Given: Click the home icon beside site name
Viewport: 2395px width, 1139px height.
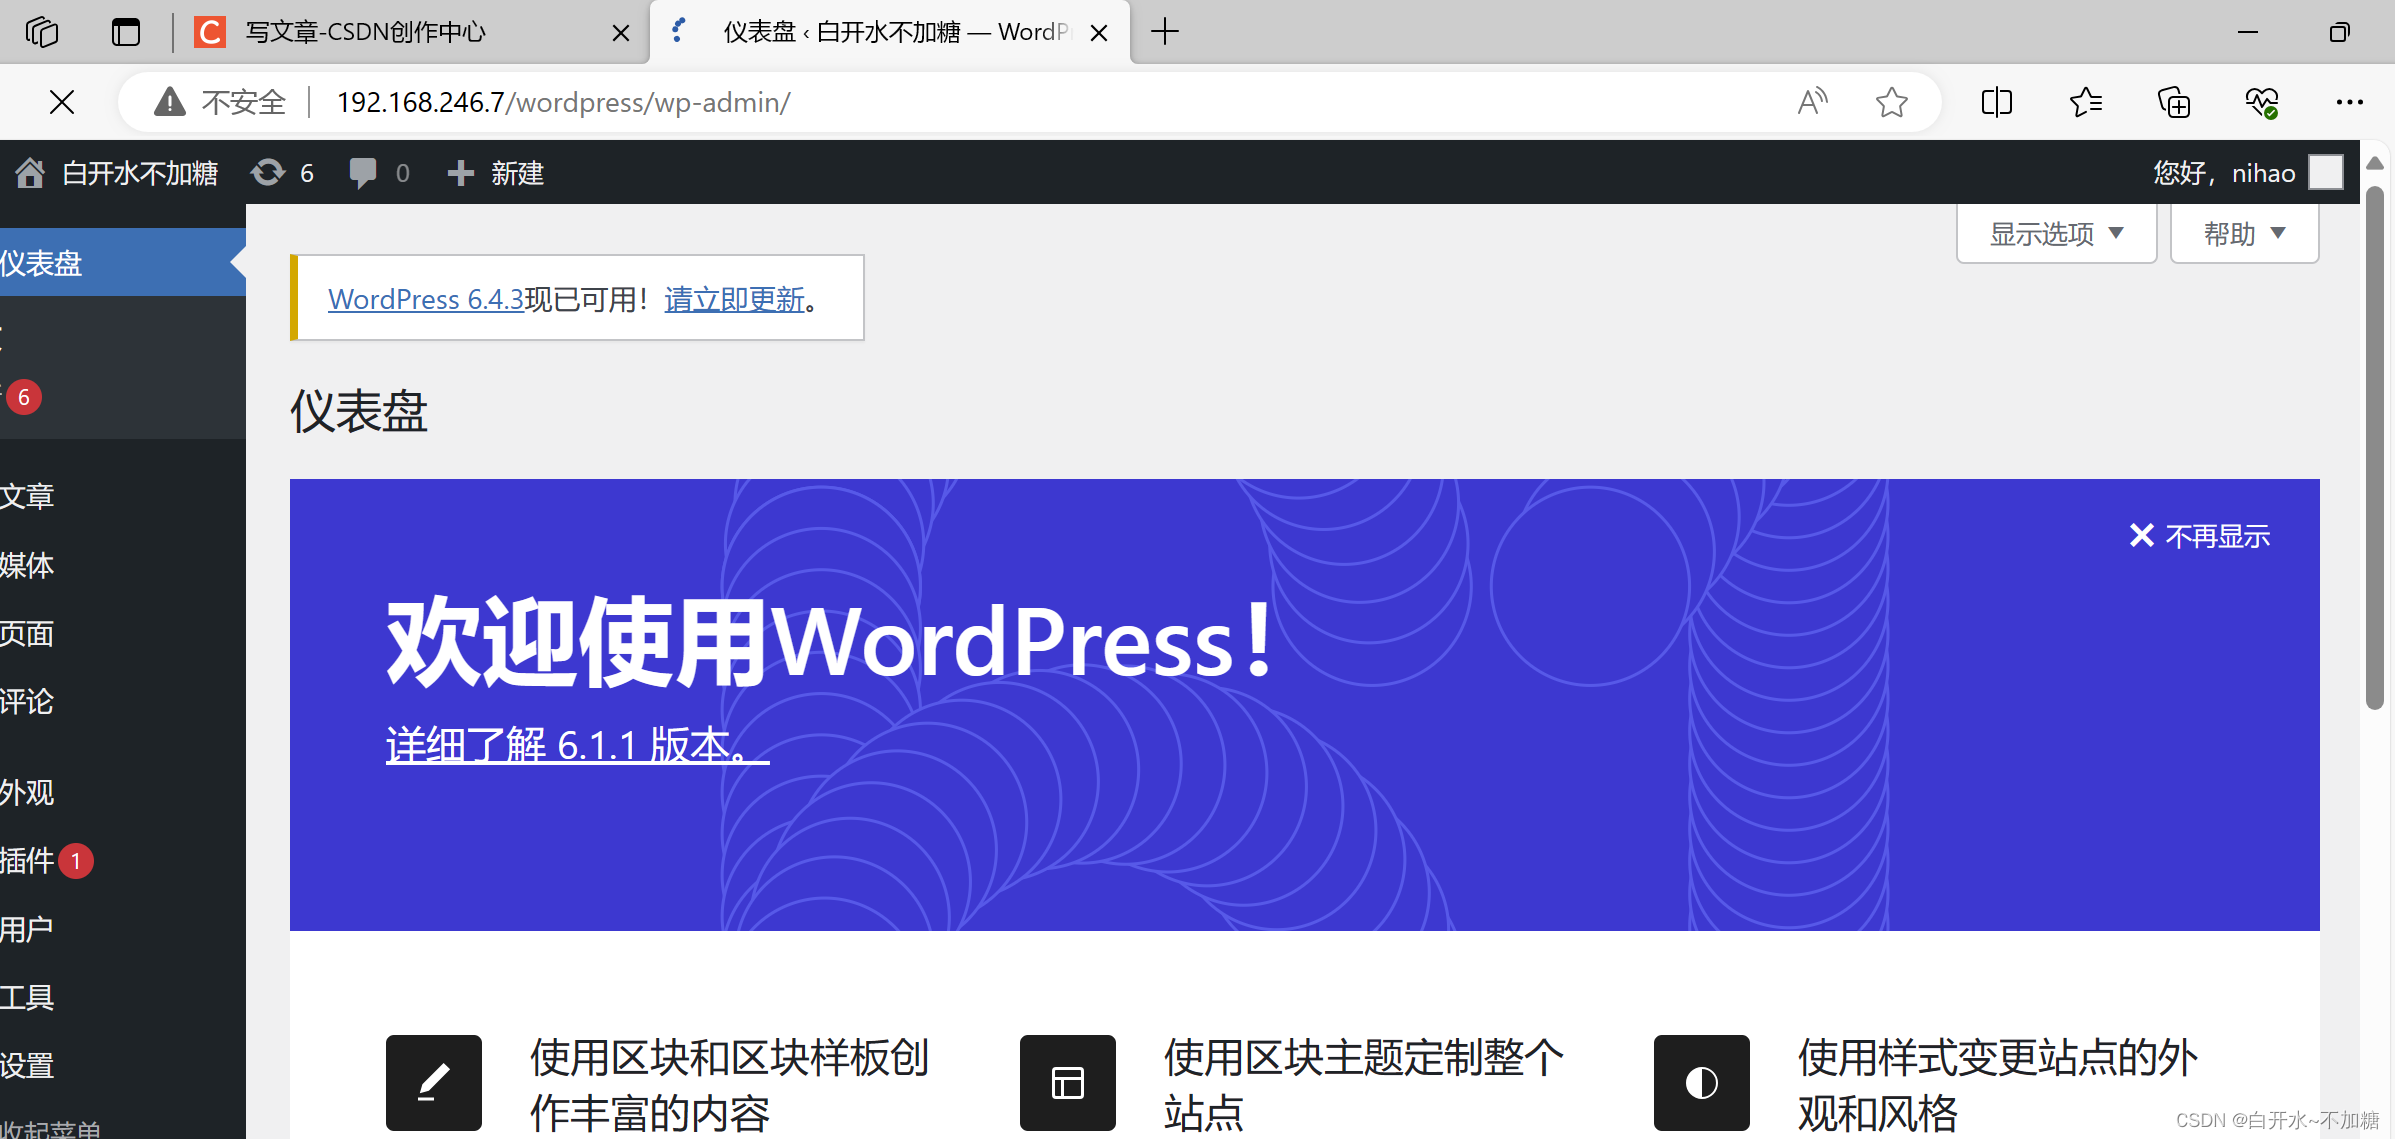Looking at the screenshot, I should click(x=30, y=173).
